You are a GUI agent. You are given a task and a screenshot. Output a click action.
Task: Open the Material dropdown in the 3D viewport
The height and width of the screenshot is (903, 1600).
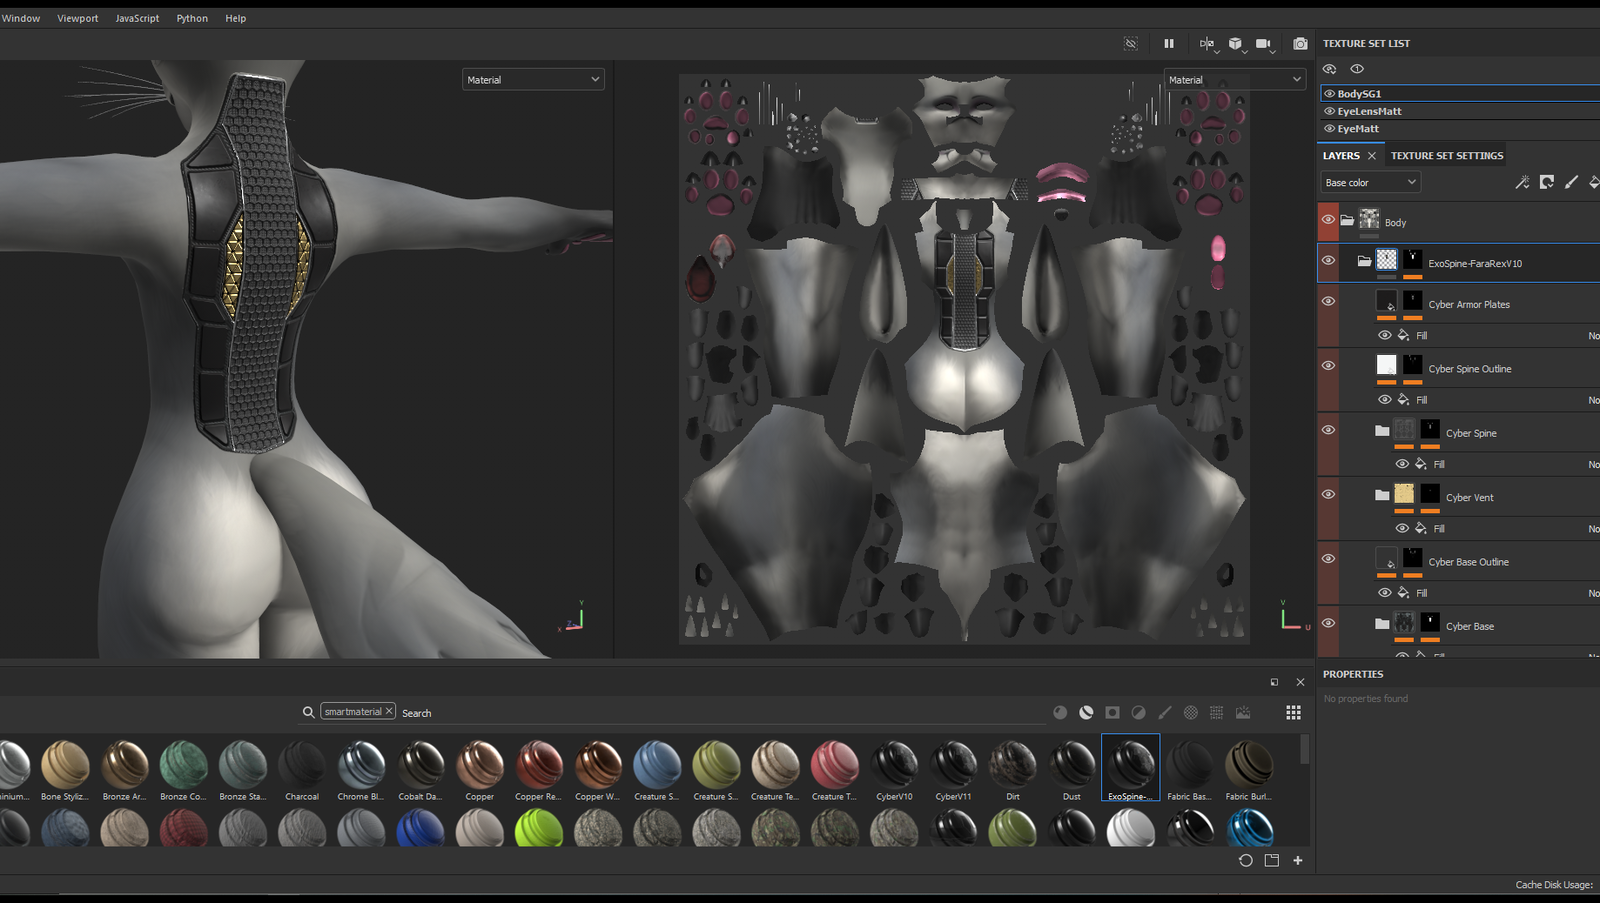pos(533,80)
